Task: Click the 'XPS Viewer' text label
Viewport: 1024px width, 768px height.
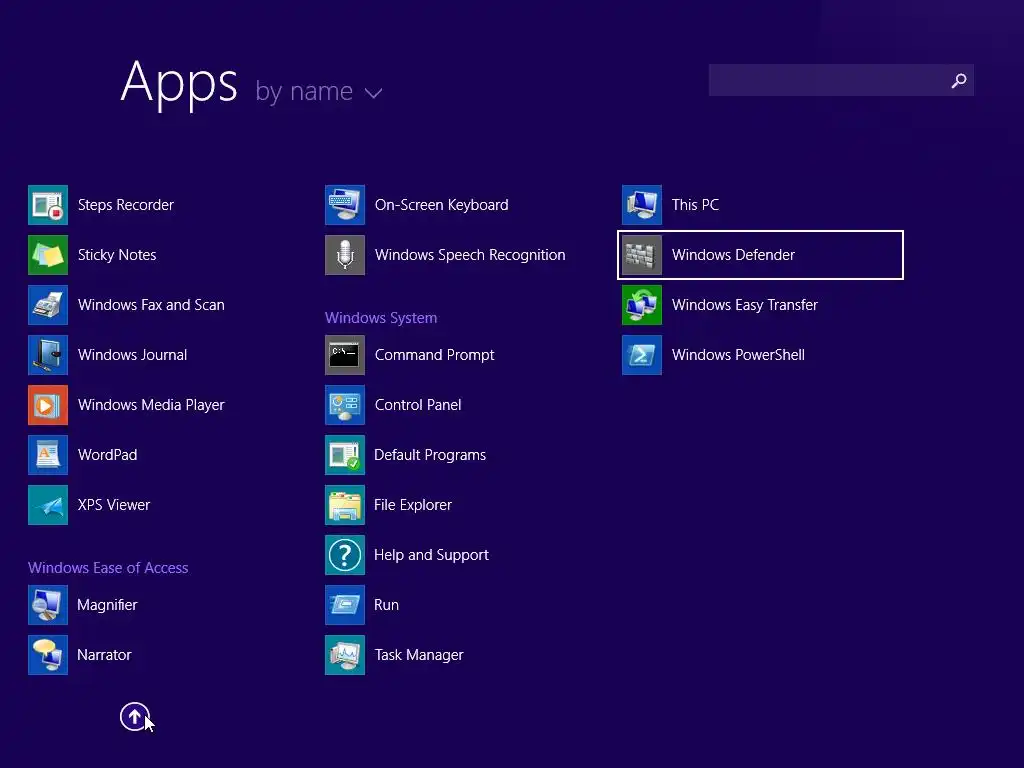Action: [x=114, y=505]
